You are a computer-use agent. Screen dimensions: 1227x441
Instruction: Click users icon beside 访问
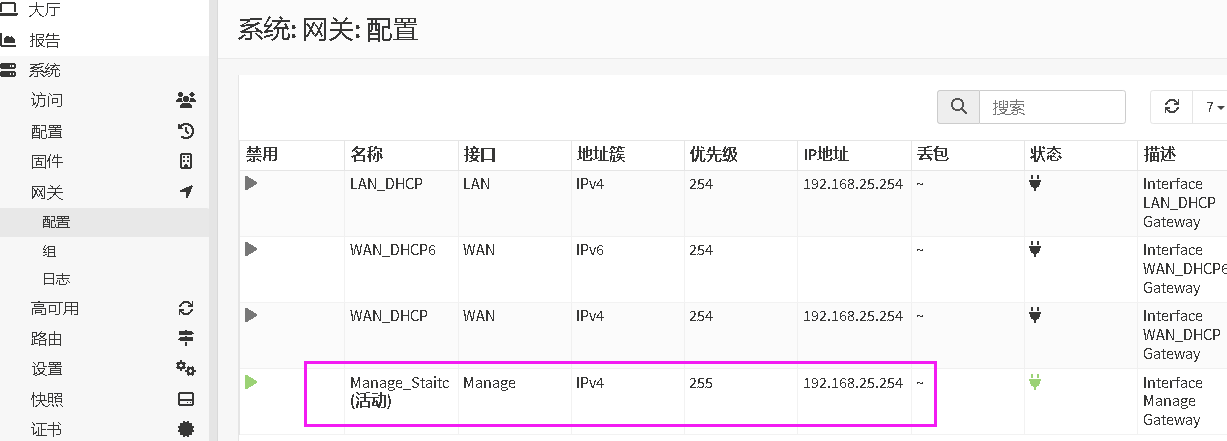tap(185, 99)
